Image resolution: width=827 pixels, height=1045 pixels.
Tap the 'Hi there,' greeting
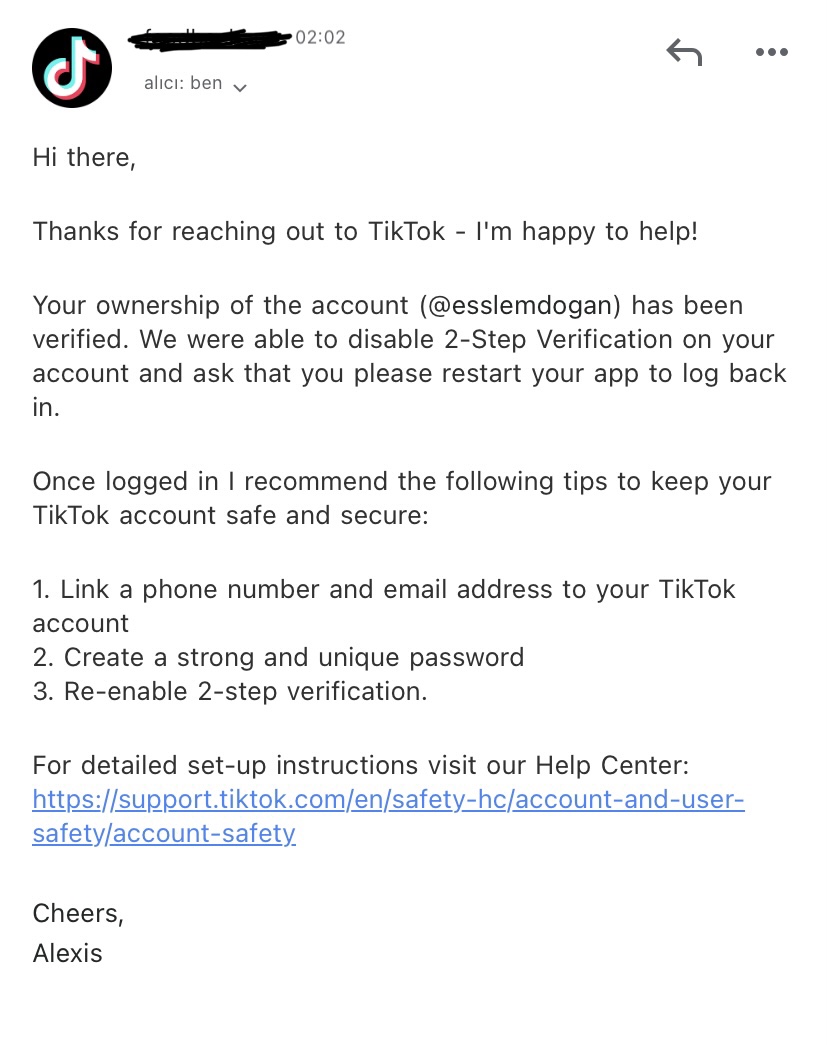point(84,158)
